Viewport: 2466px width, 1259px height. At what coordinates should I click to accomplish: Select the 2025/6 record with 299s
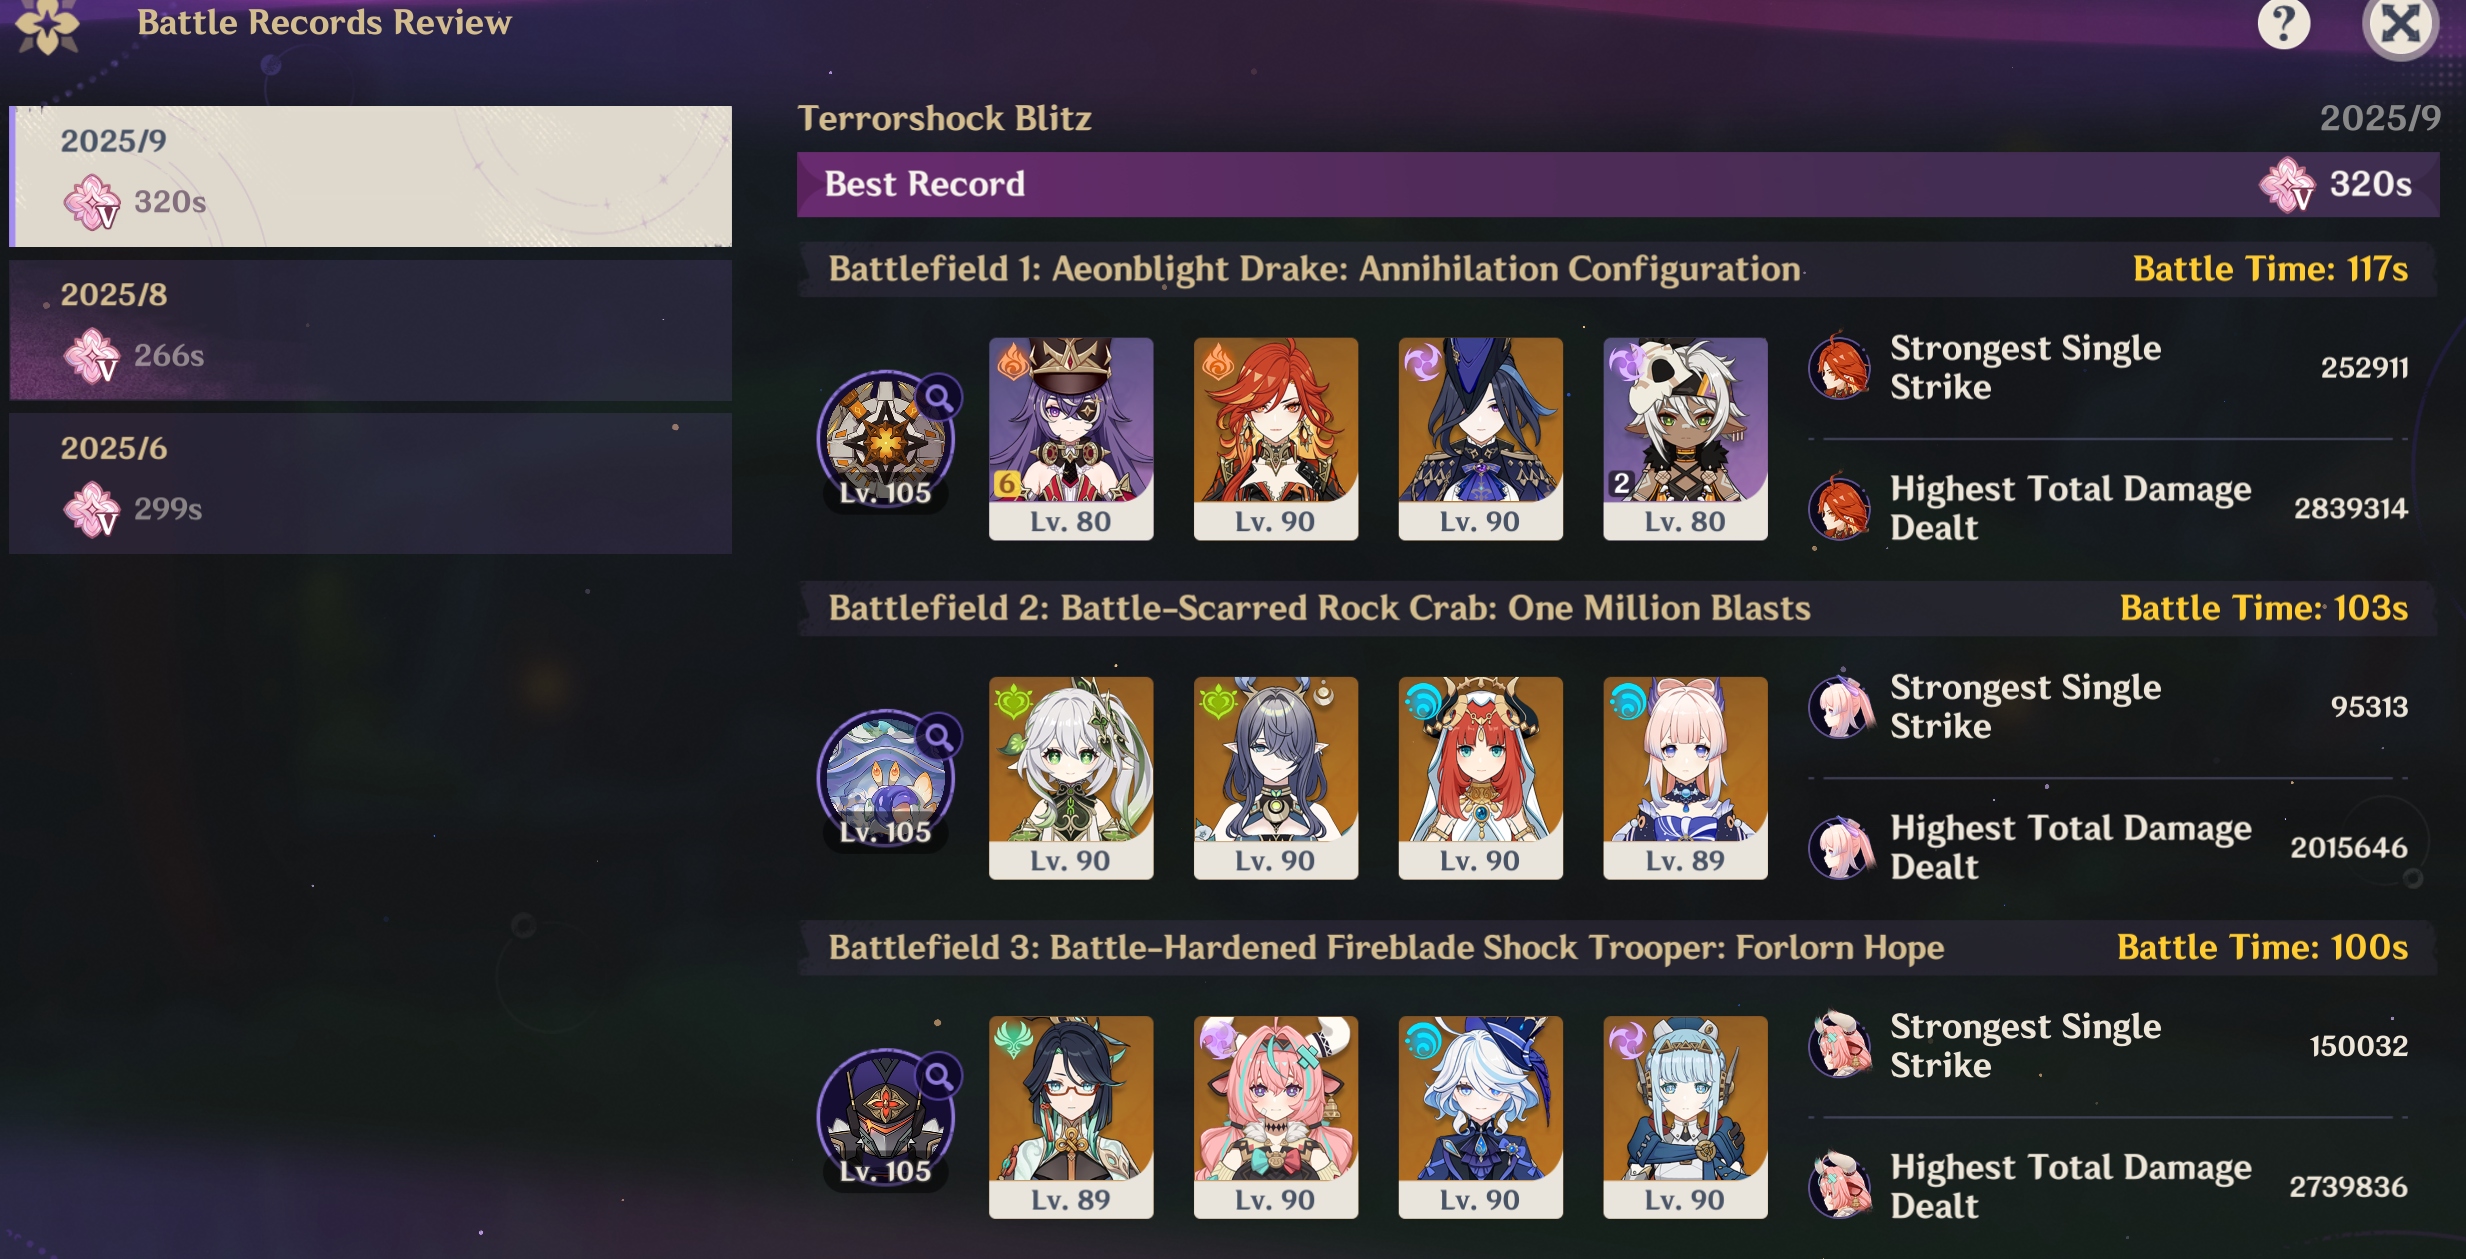[x=370, y=484]
